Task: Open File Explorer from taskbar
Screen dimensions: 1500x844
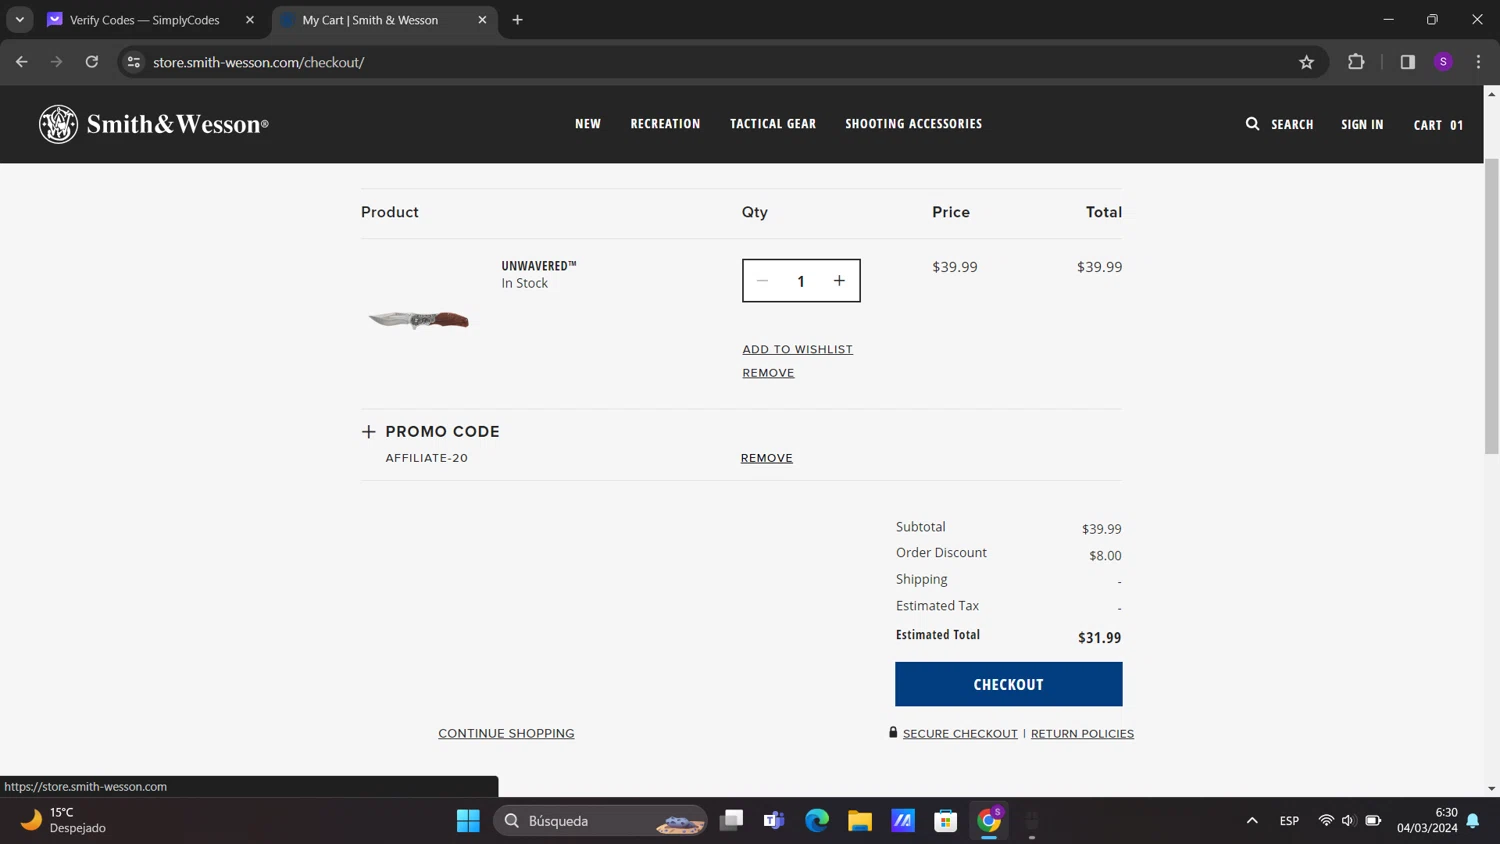Action: click(860, 821)
